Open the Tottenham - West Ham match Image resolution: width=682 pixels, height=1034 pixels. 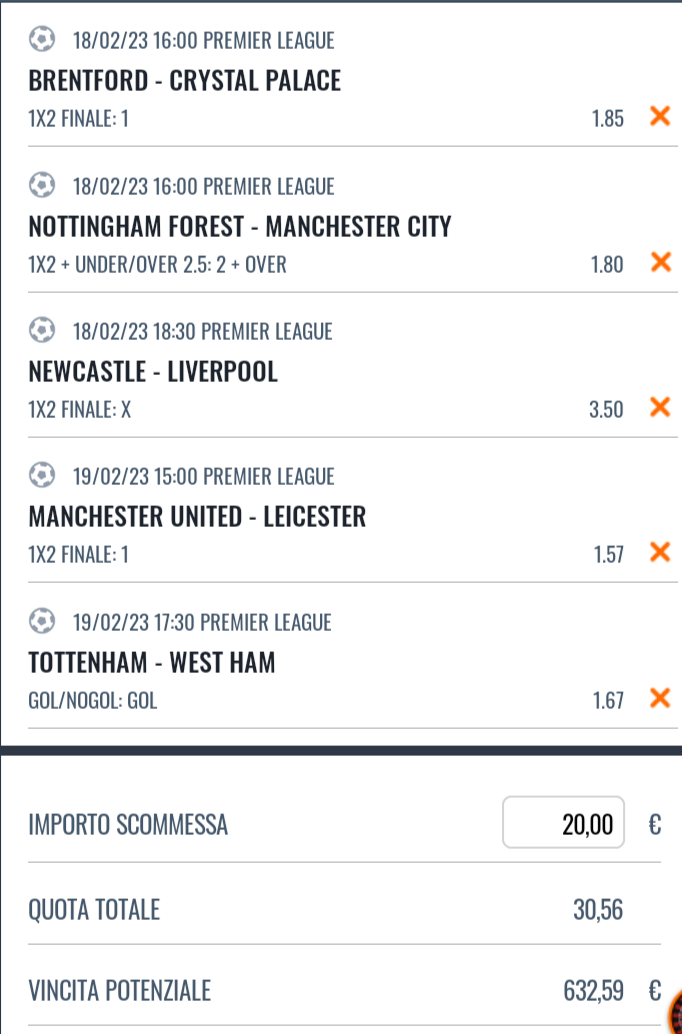click(152, 662)
